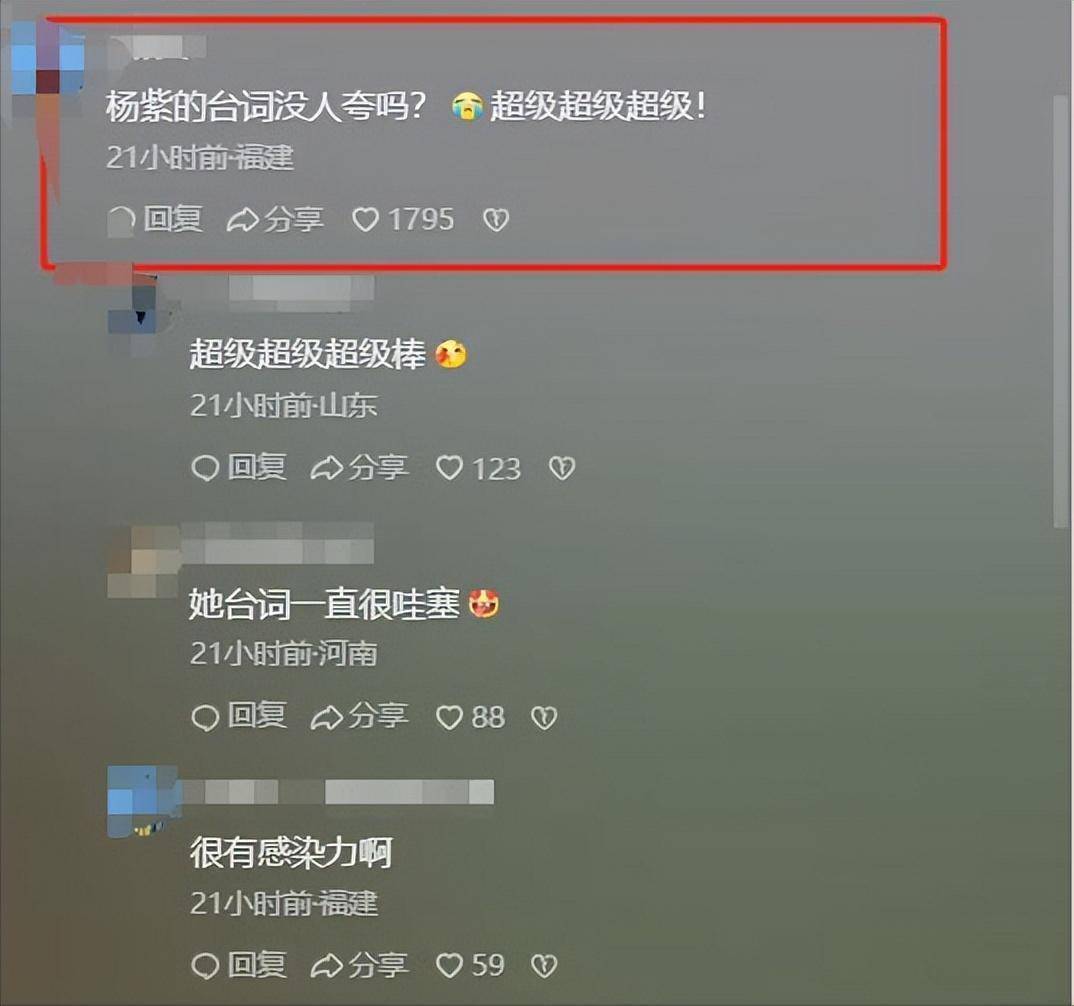The height and width of the screenshot is (1006, 1074).
Task: Share the comment from 山东
Action: tap(360, 468)
